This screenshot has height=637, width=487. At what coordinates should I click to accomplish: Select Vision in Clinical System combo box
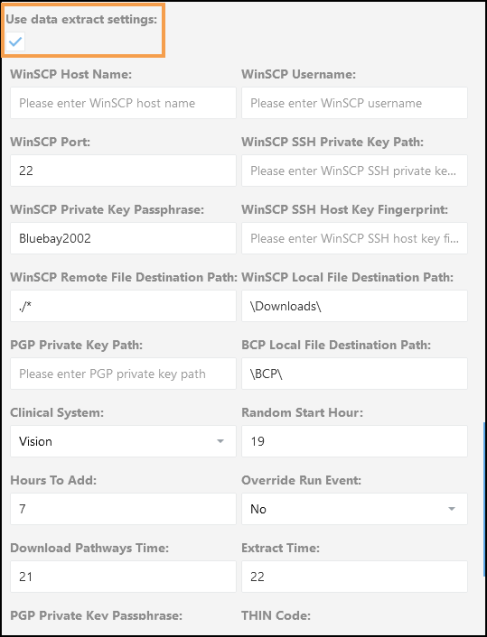pos(36,441)
